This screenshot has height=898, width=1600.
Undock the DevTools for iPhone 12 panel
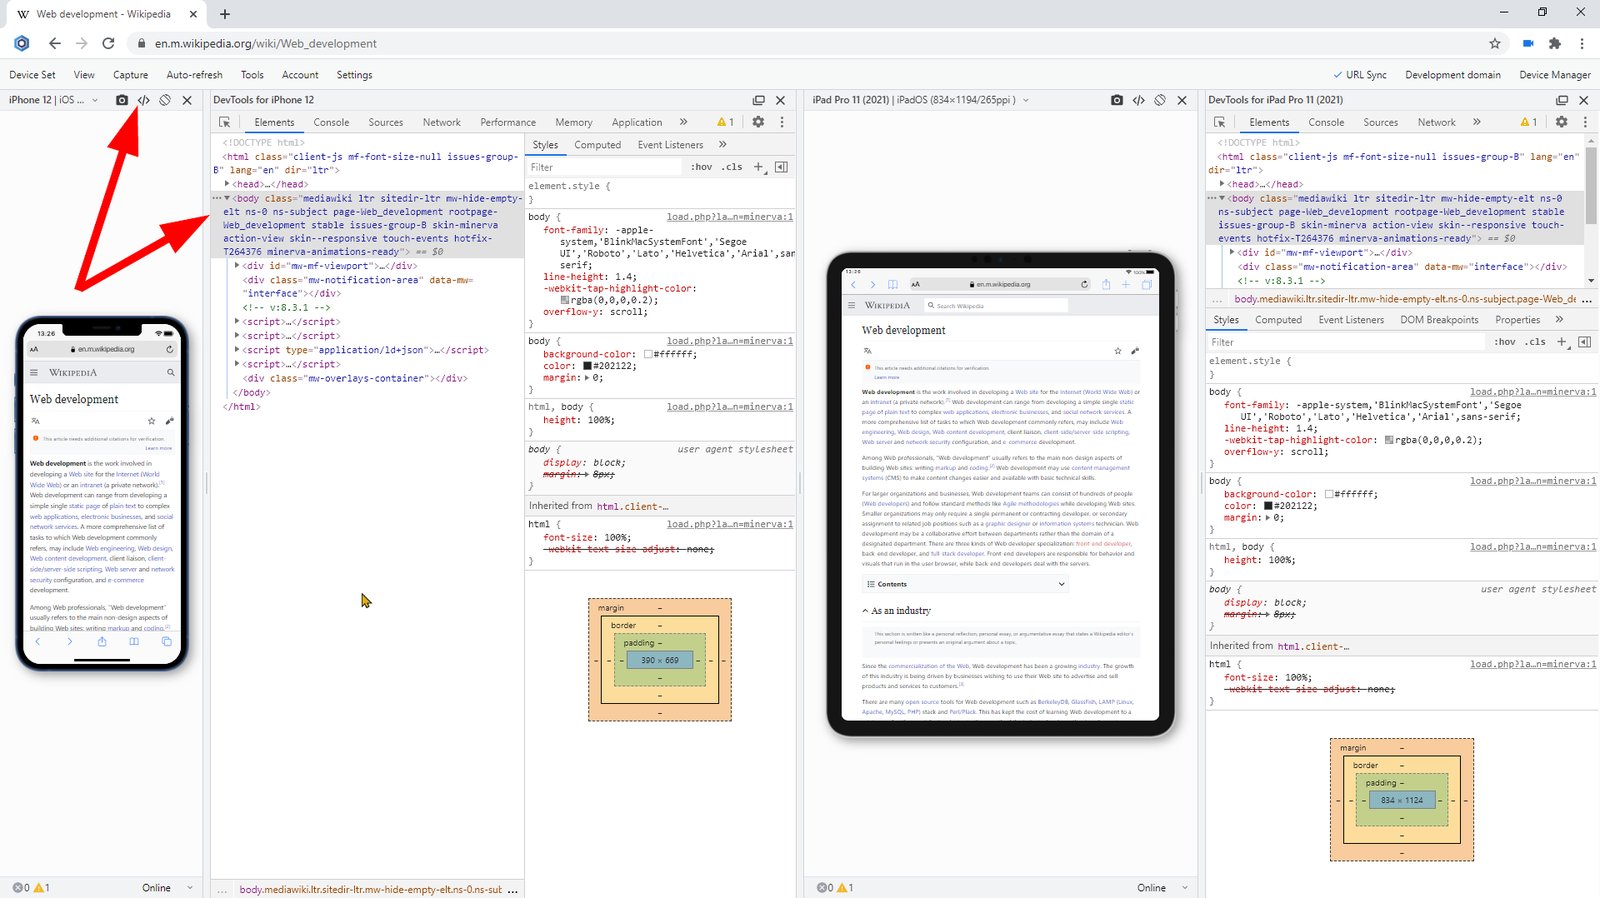point(759,100)
